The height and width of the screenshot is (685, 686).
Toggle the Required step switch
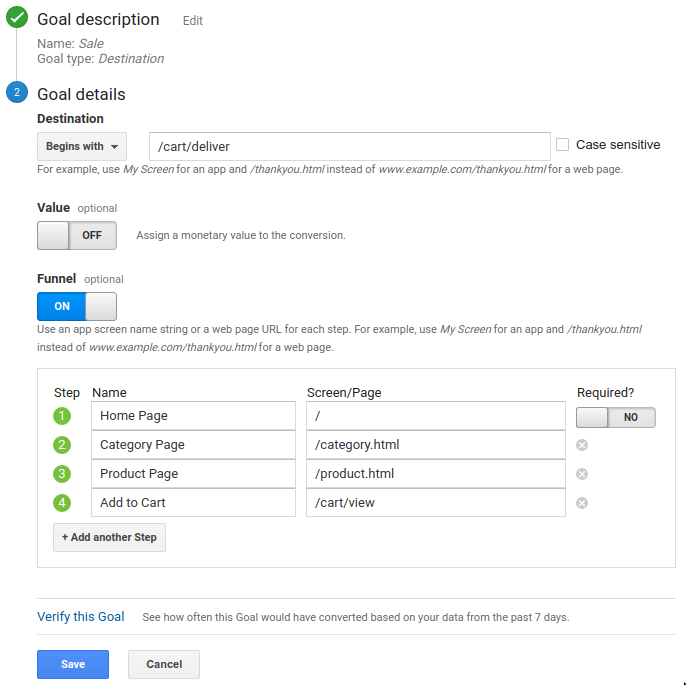(616, 417)
